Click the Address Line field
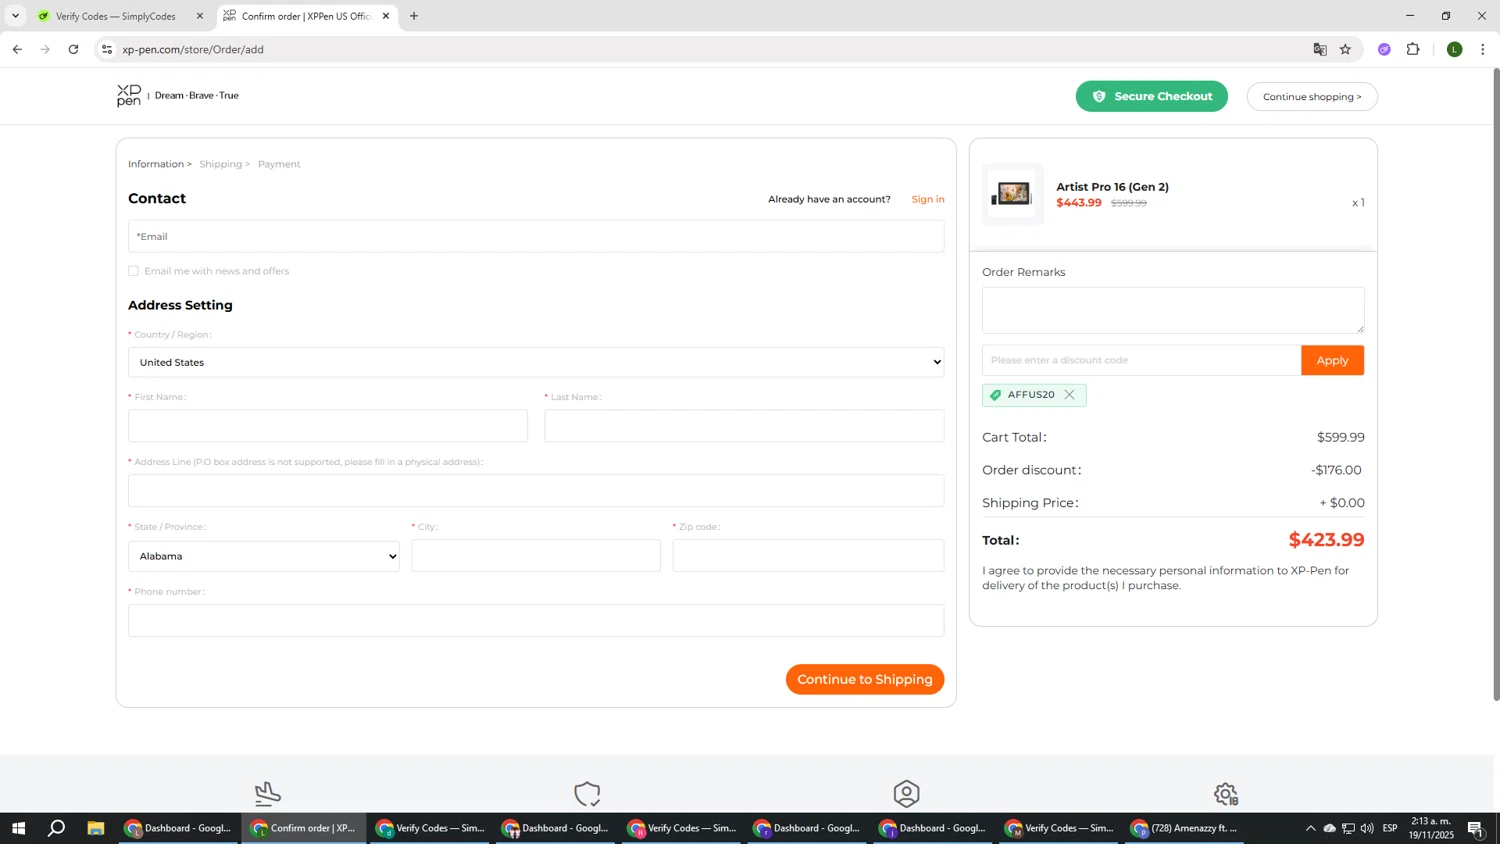Viewport: 1500px width, 844px height. (536, 491)
